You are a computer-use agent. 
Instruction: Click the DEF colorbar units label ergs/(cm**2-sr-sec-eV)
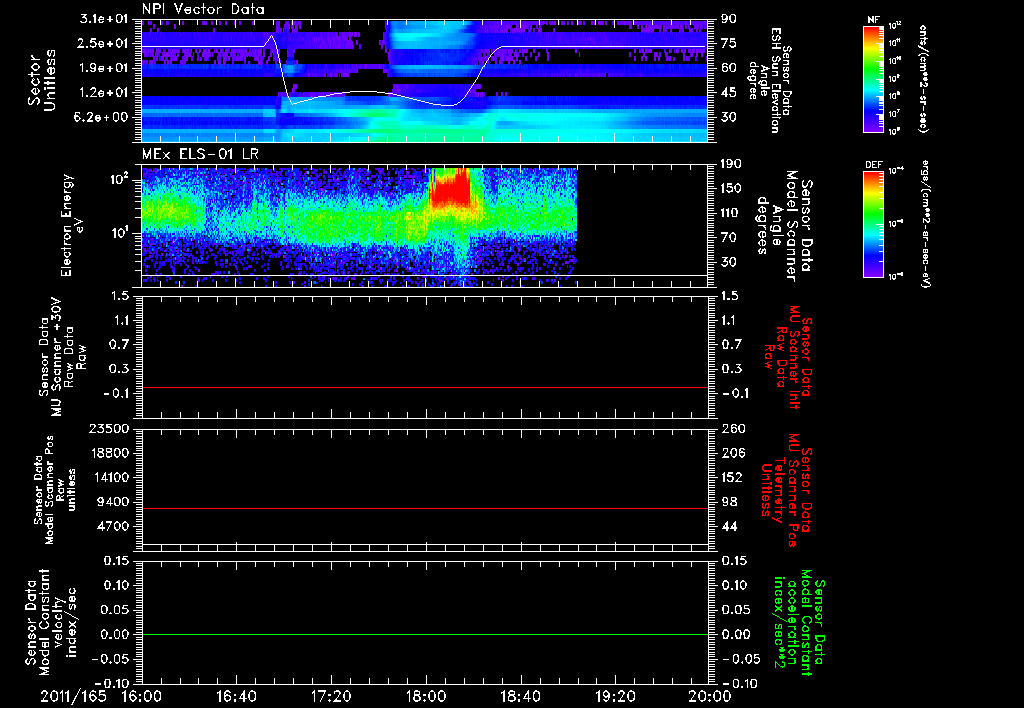coord(925,224)
